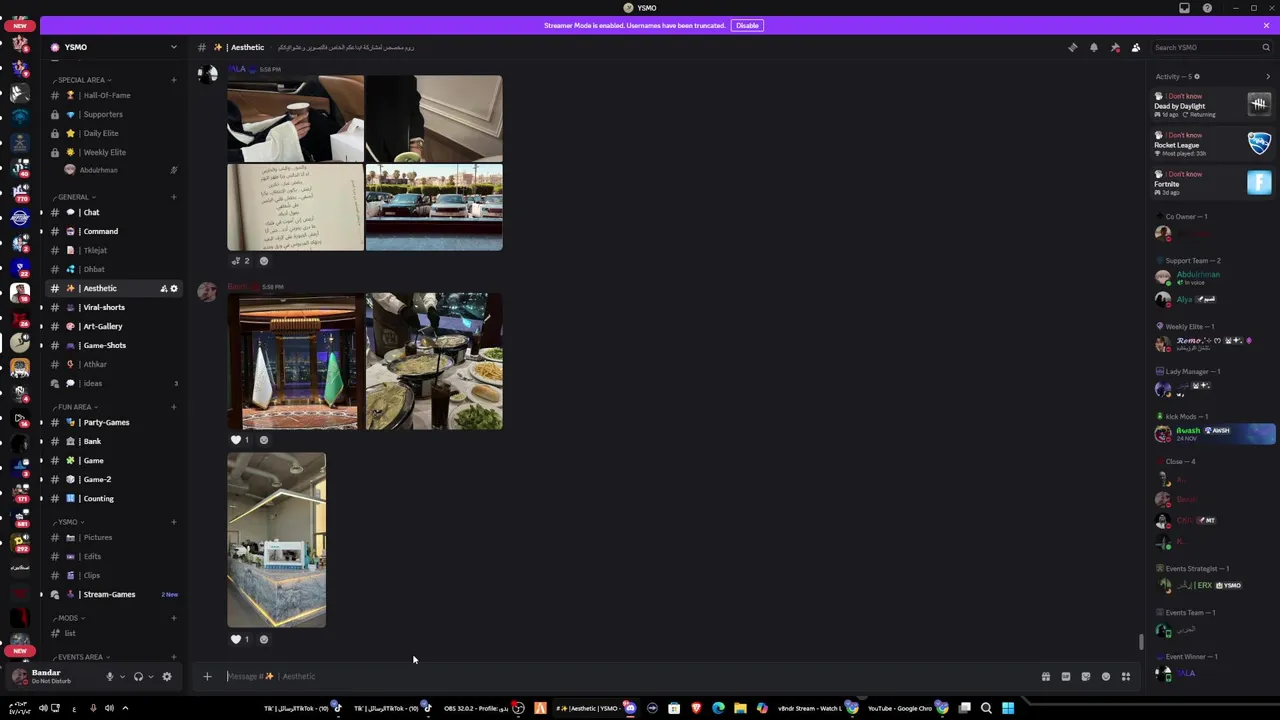Open the apps launcher icon in message bar
Screen dimensions: 1280x720
1126,677
